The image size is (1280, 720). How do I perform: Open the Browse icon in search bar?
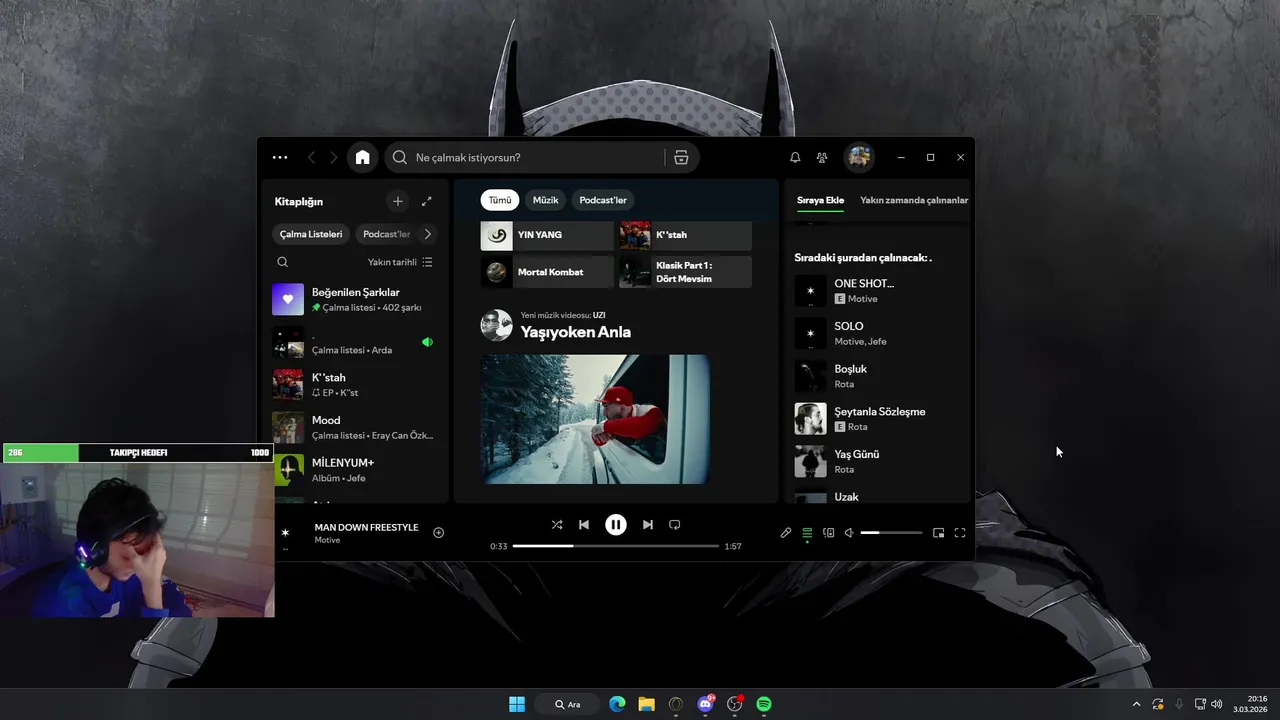point(681,157)
